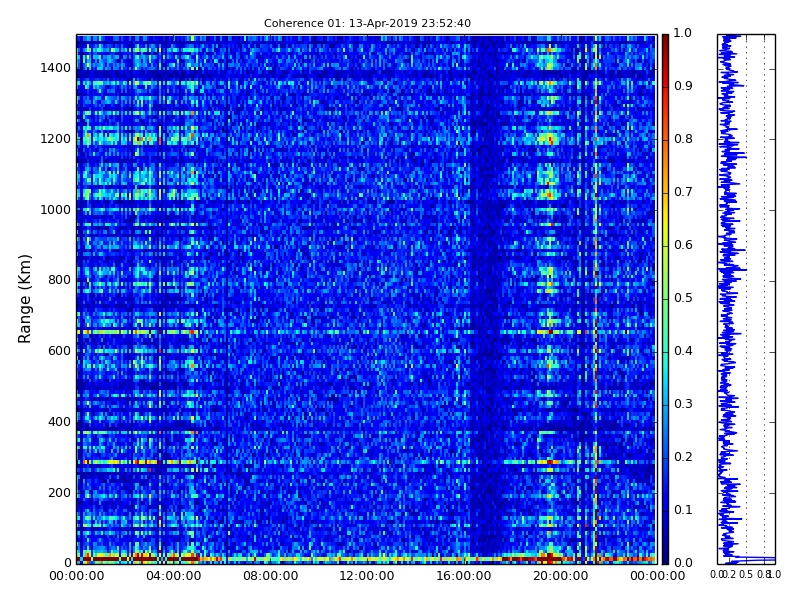Select the 0.7 colorbar tick label

point(683,192)
